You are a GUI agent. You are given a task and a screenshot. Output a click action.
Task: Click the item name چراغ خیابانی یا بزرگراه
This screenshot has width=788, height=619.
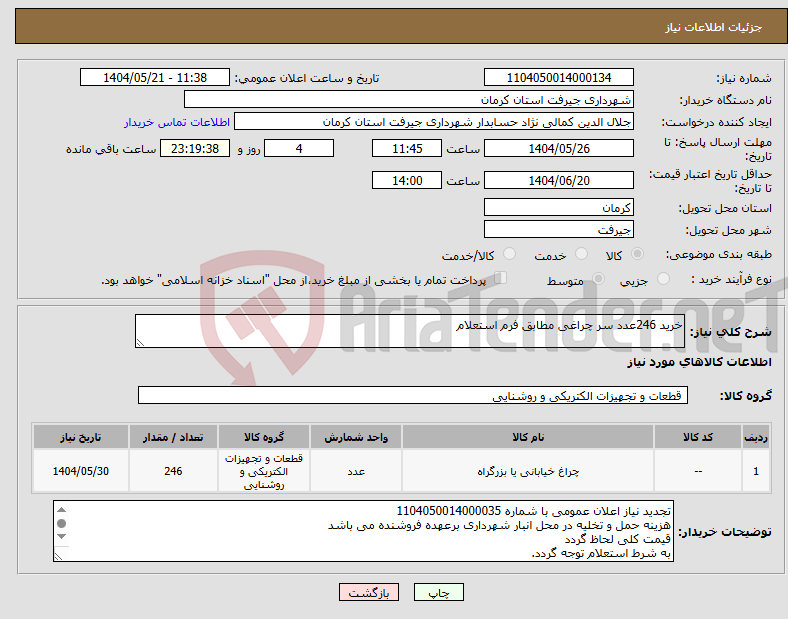tap(528, 471)
